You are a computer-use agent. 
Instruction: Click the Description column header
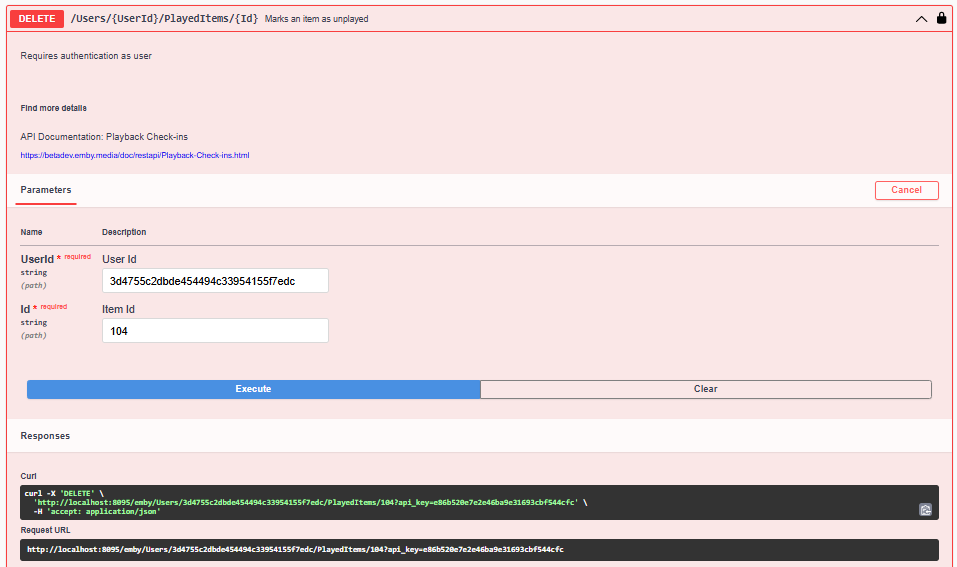[124, 232]
